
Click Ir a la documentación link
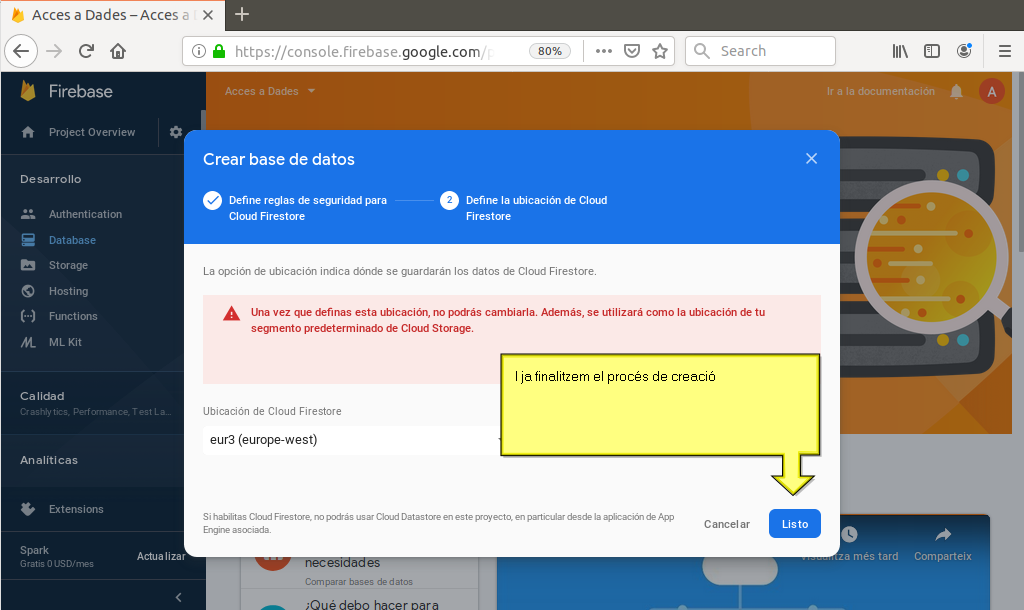pyautogui.click(x=880, y=91)
